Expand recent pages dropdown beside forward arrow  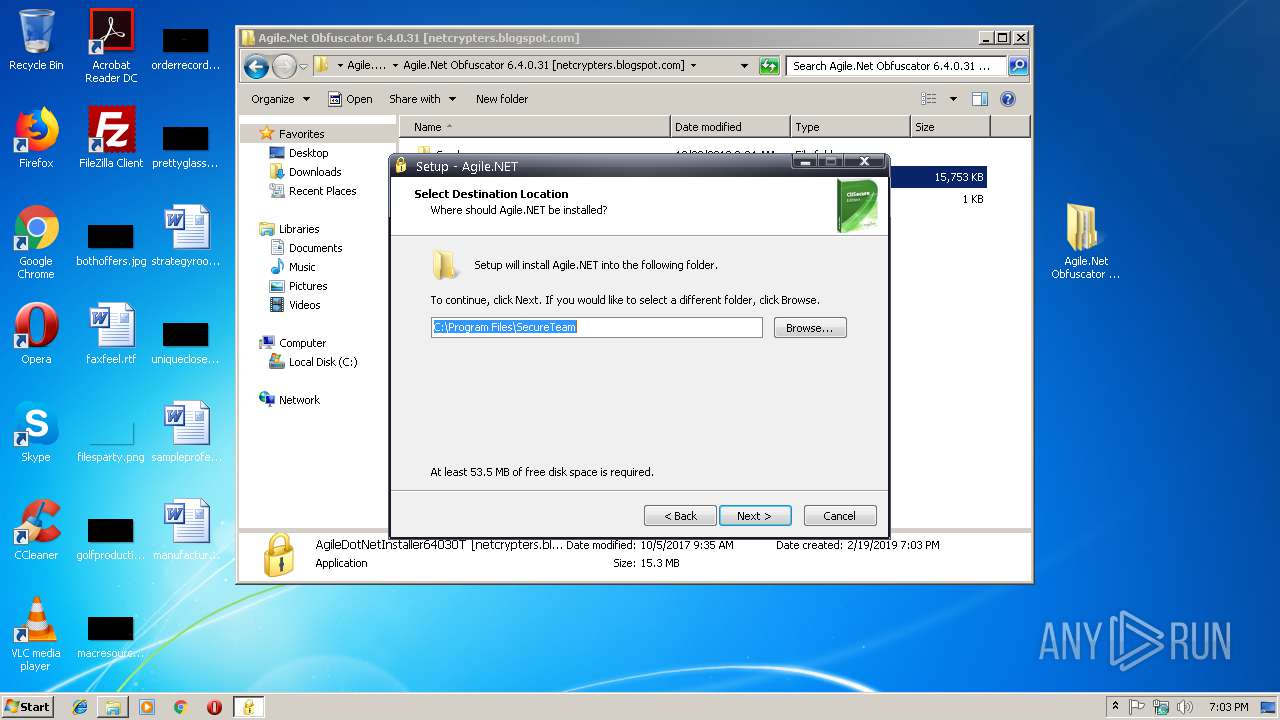tap(305, 66)
